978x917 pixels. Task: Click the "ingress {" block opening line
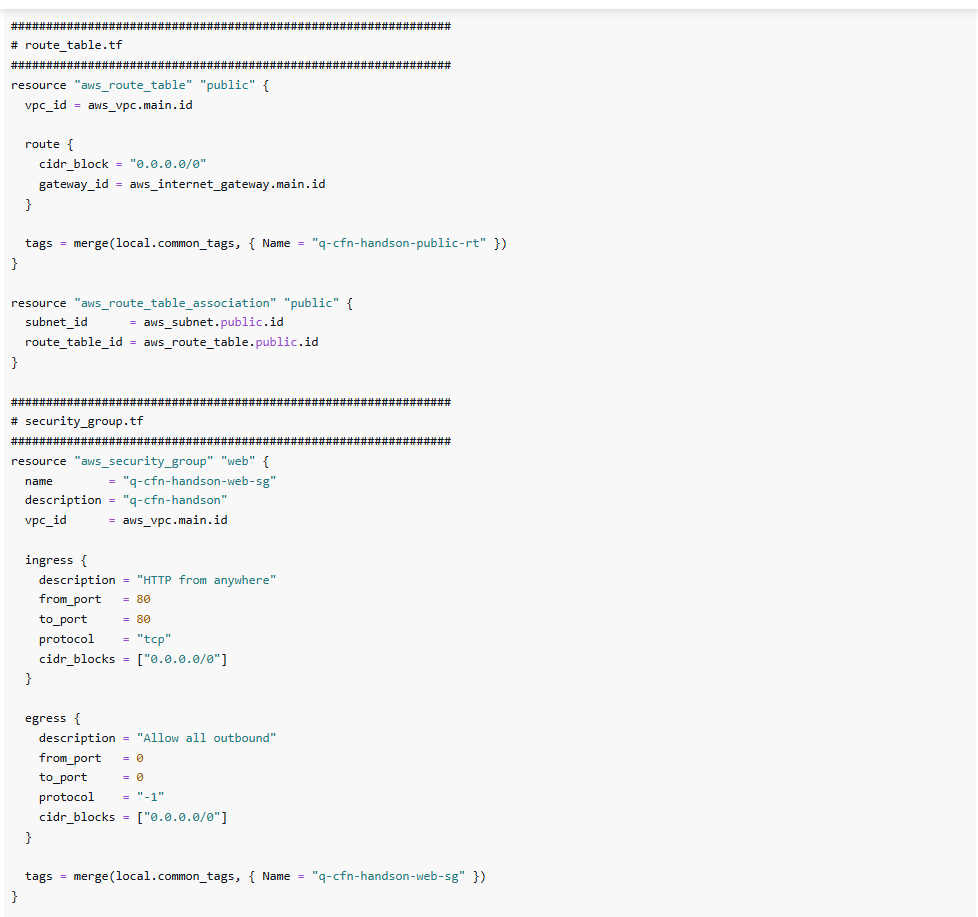click(x=56, y=560)
